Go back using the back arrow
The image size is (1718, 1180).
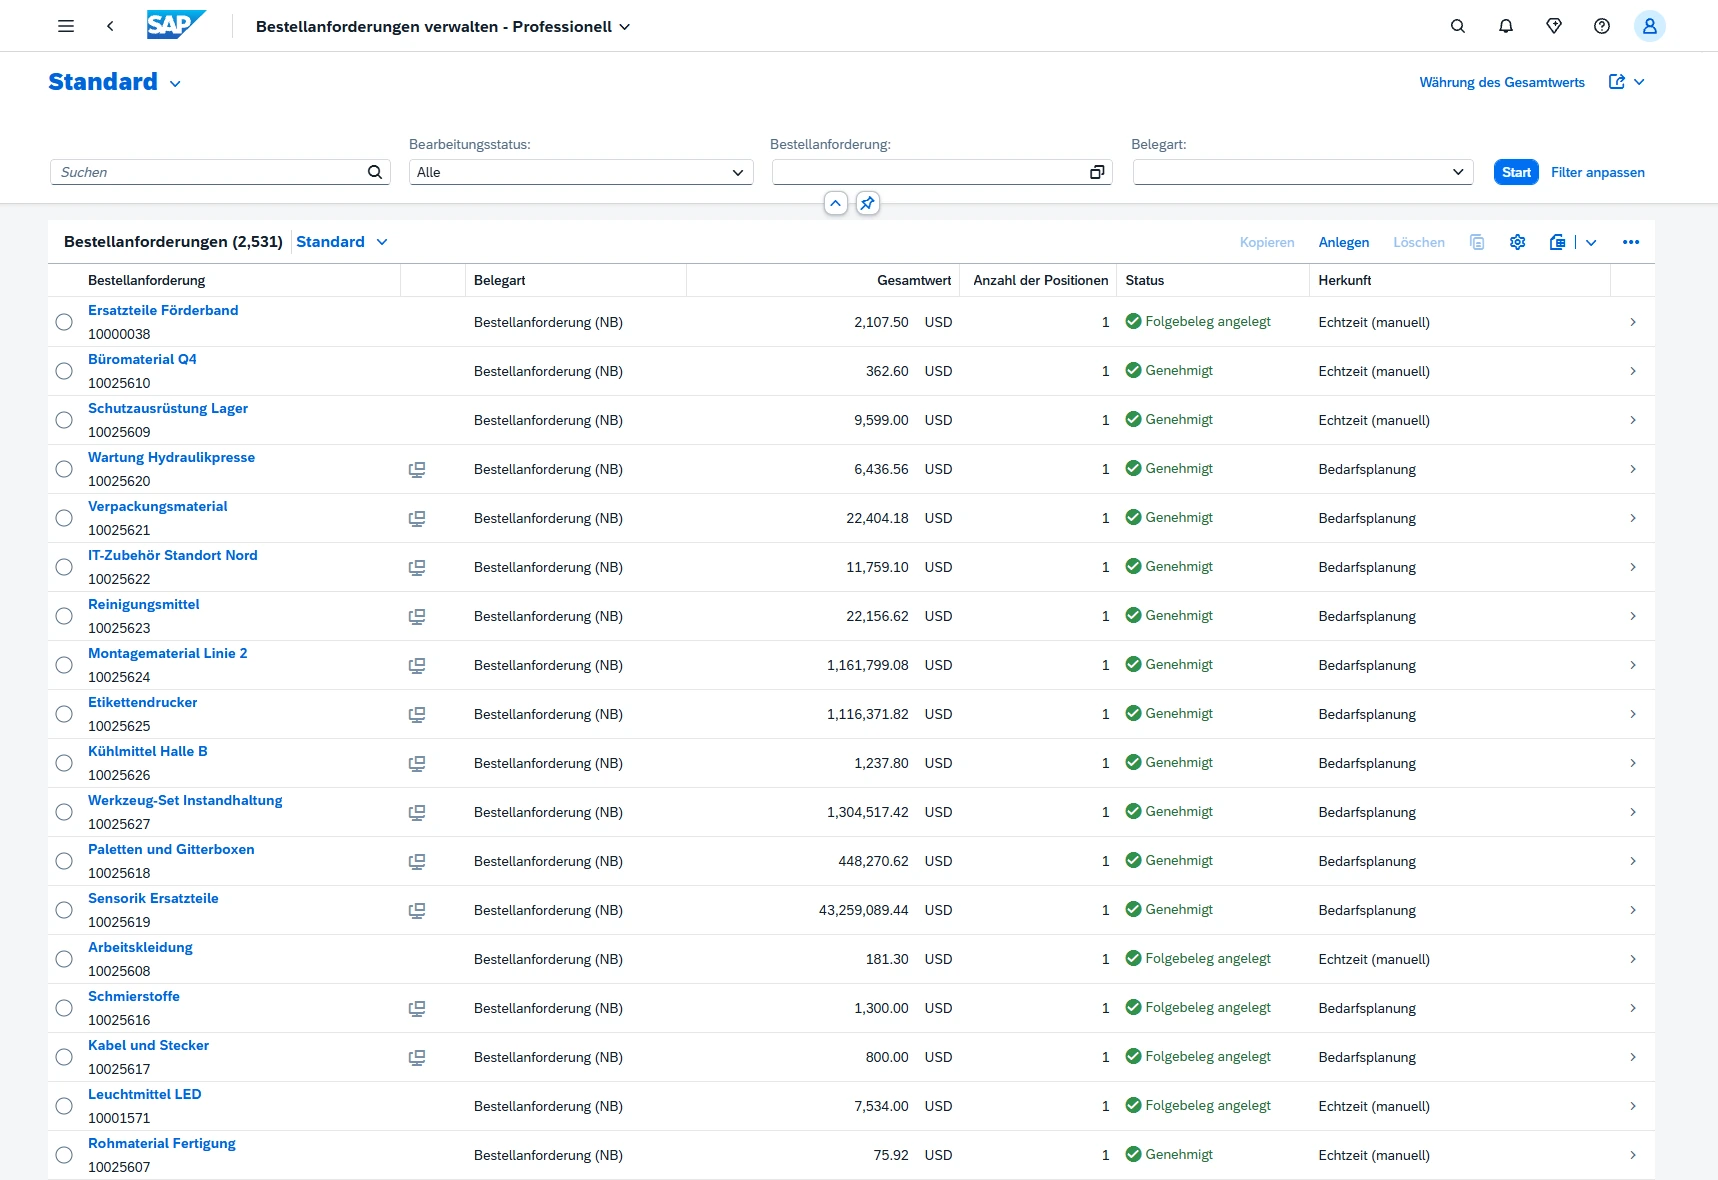point(110,26)
